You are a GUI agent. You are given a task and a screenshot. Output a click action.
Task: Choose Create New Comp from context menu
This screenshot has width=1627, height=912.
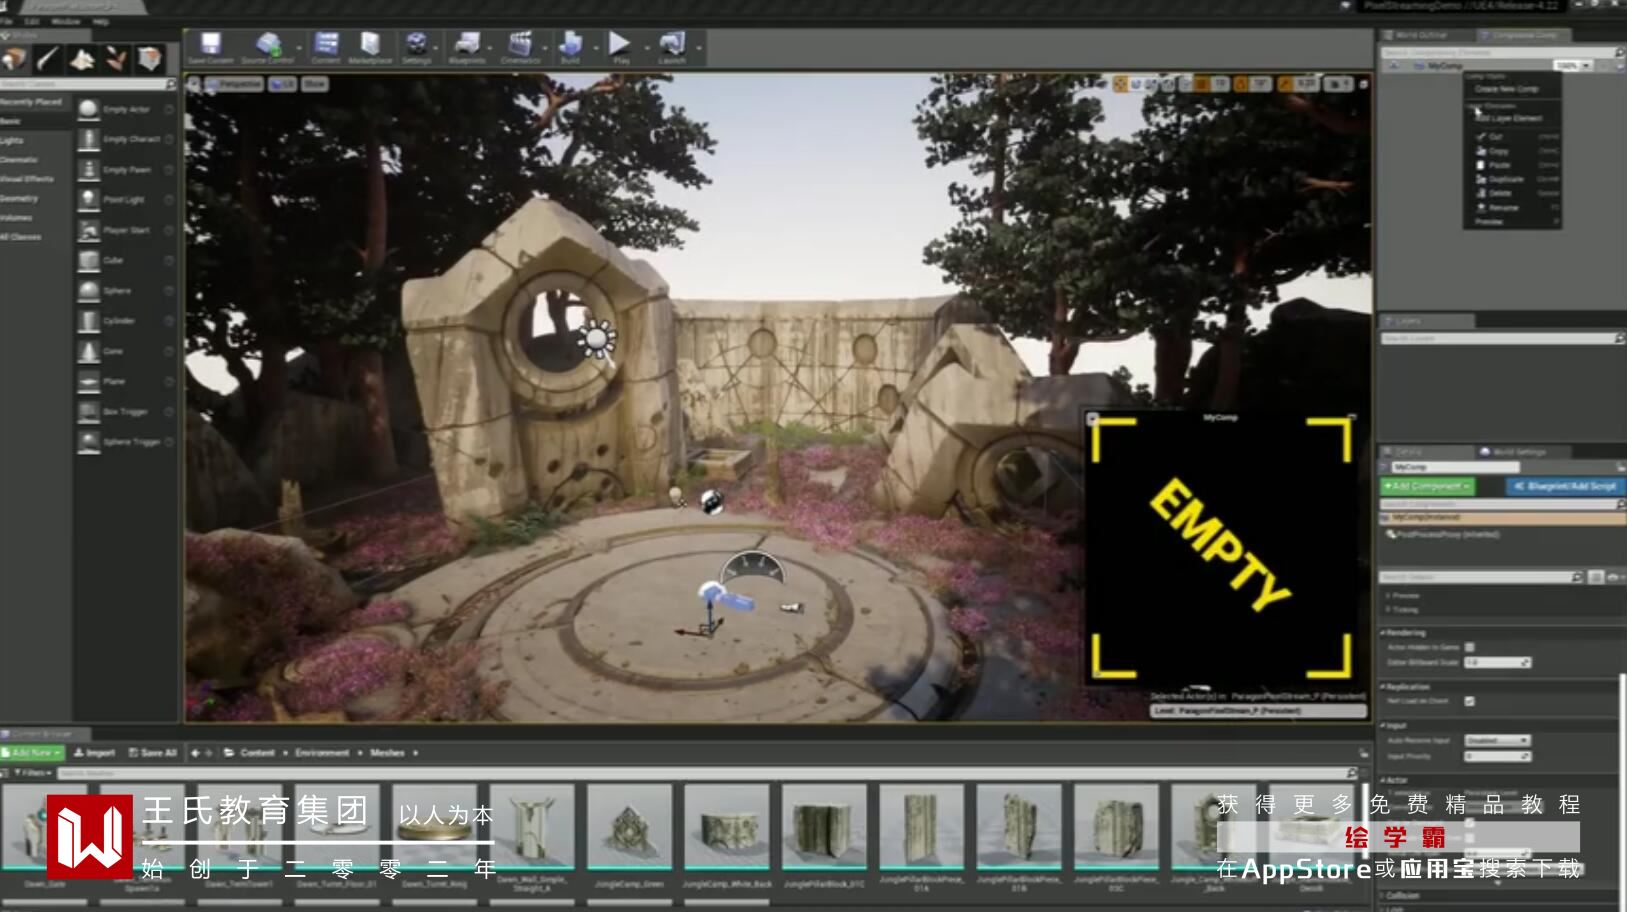pos(1507,89)
